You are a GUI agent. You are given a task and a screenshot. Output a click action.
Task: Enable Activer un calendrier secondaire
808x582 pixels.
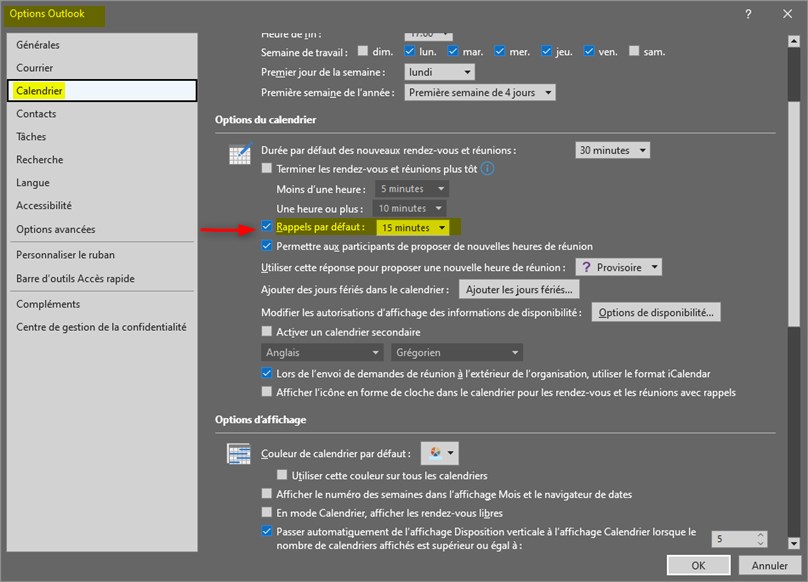point(266,331)
